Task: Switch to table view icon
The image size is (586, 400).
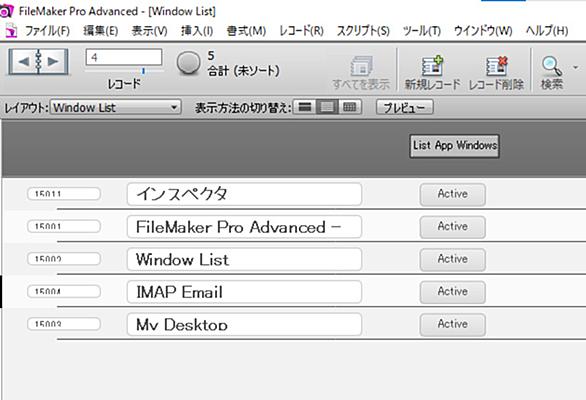Action: pos(350,107)
